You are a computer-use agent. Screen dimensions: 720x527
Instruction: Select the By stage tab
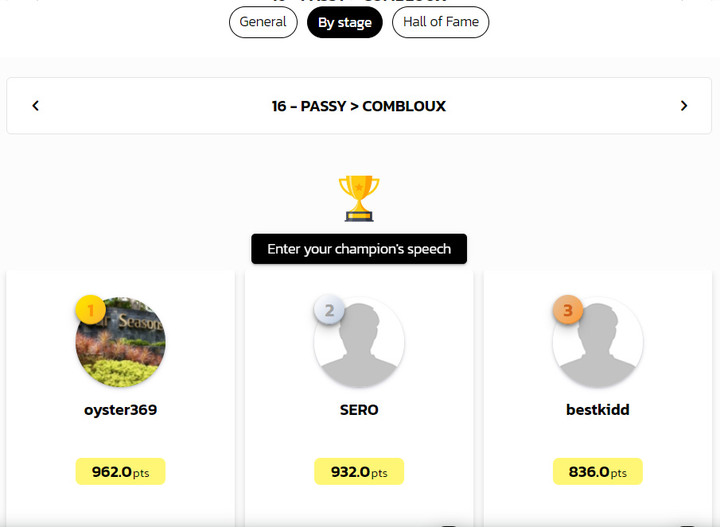click(345, 22)
